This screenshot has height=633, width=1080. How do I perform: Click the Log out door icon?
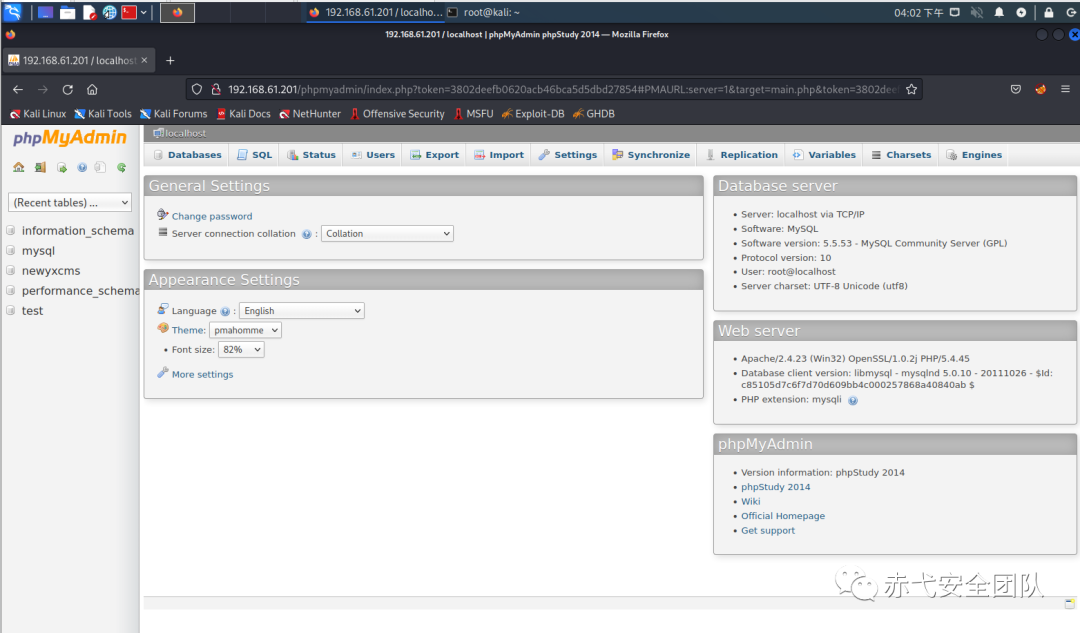pyautogui.click(x=41, y=167)
